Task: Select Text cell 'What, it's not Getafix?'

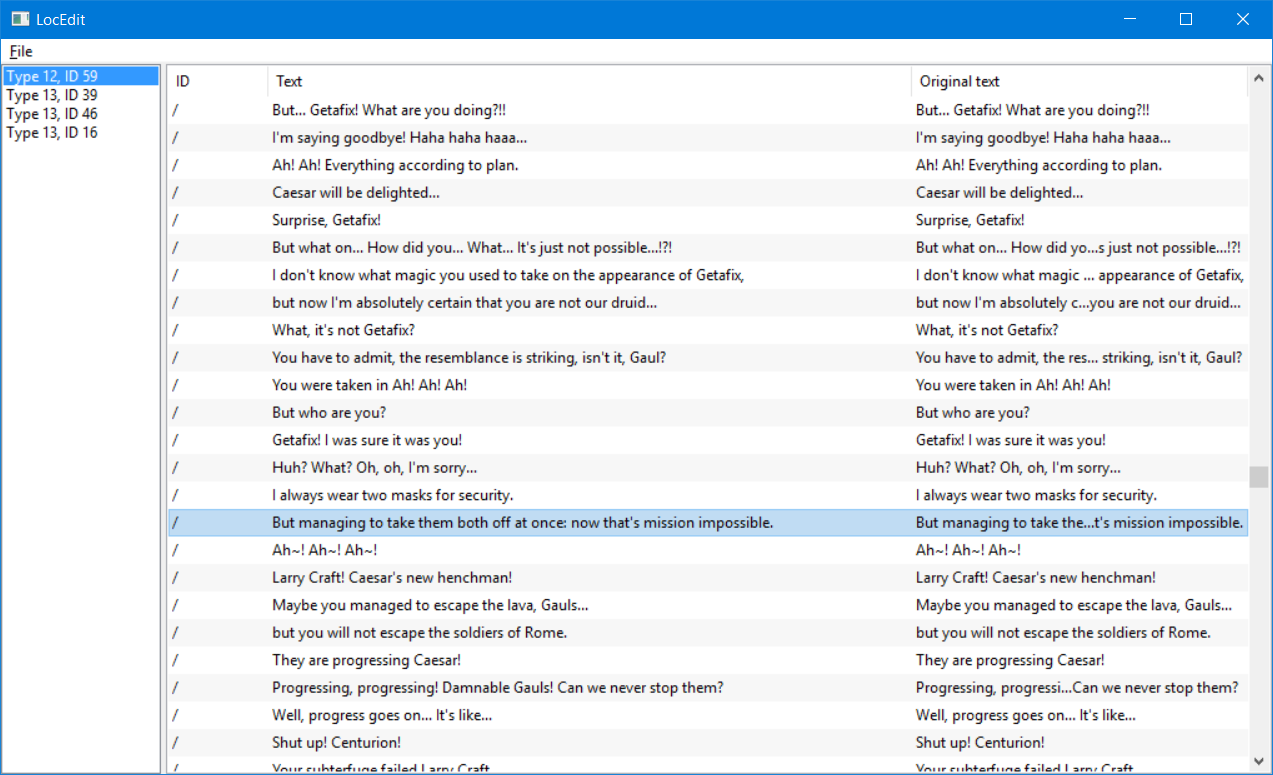Action: coord(343,330)
